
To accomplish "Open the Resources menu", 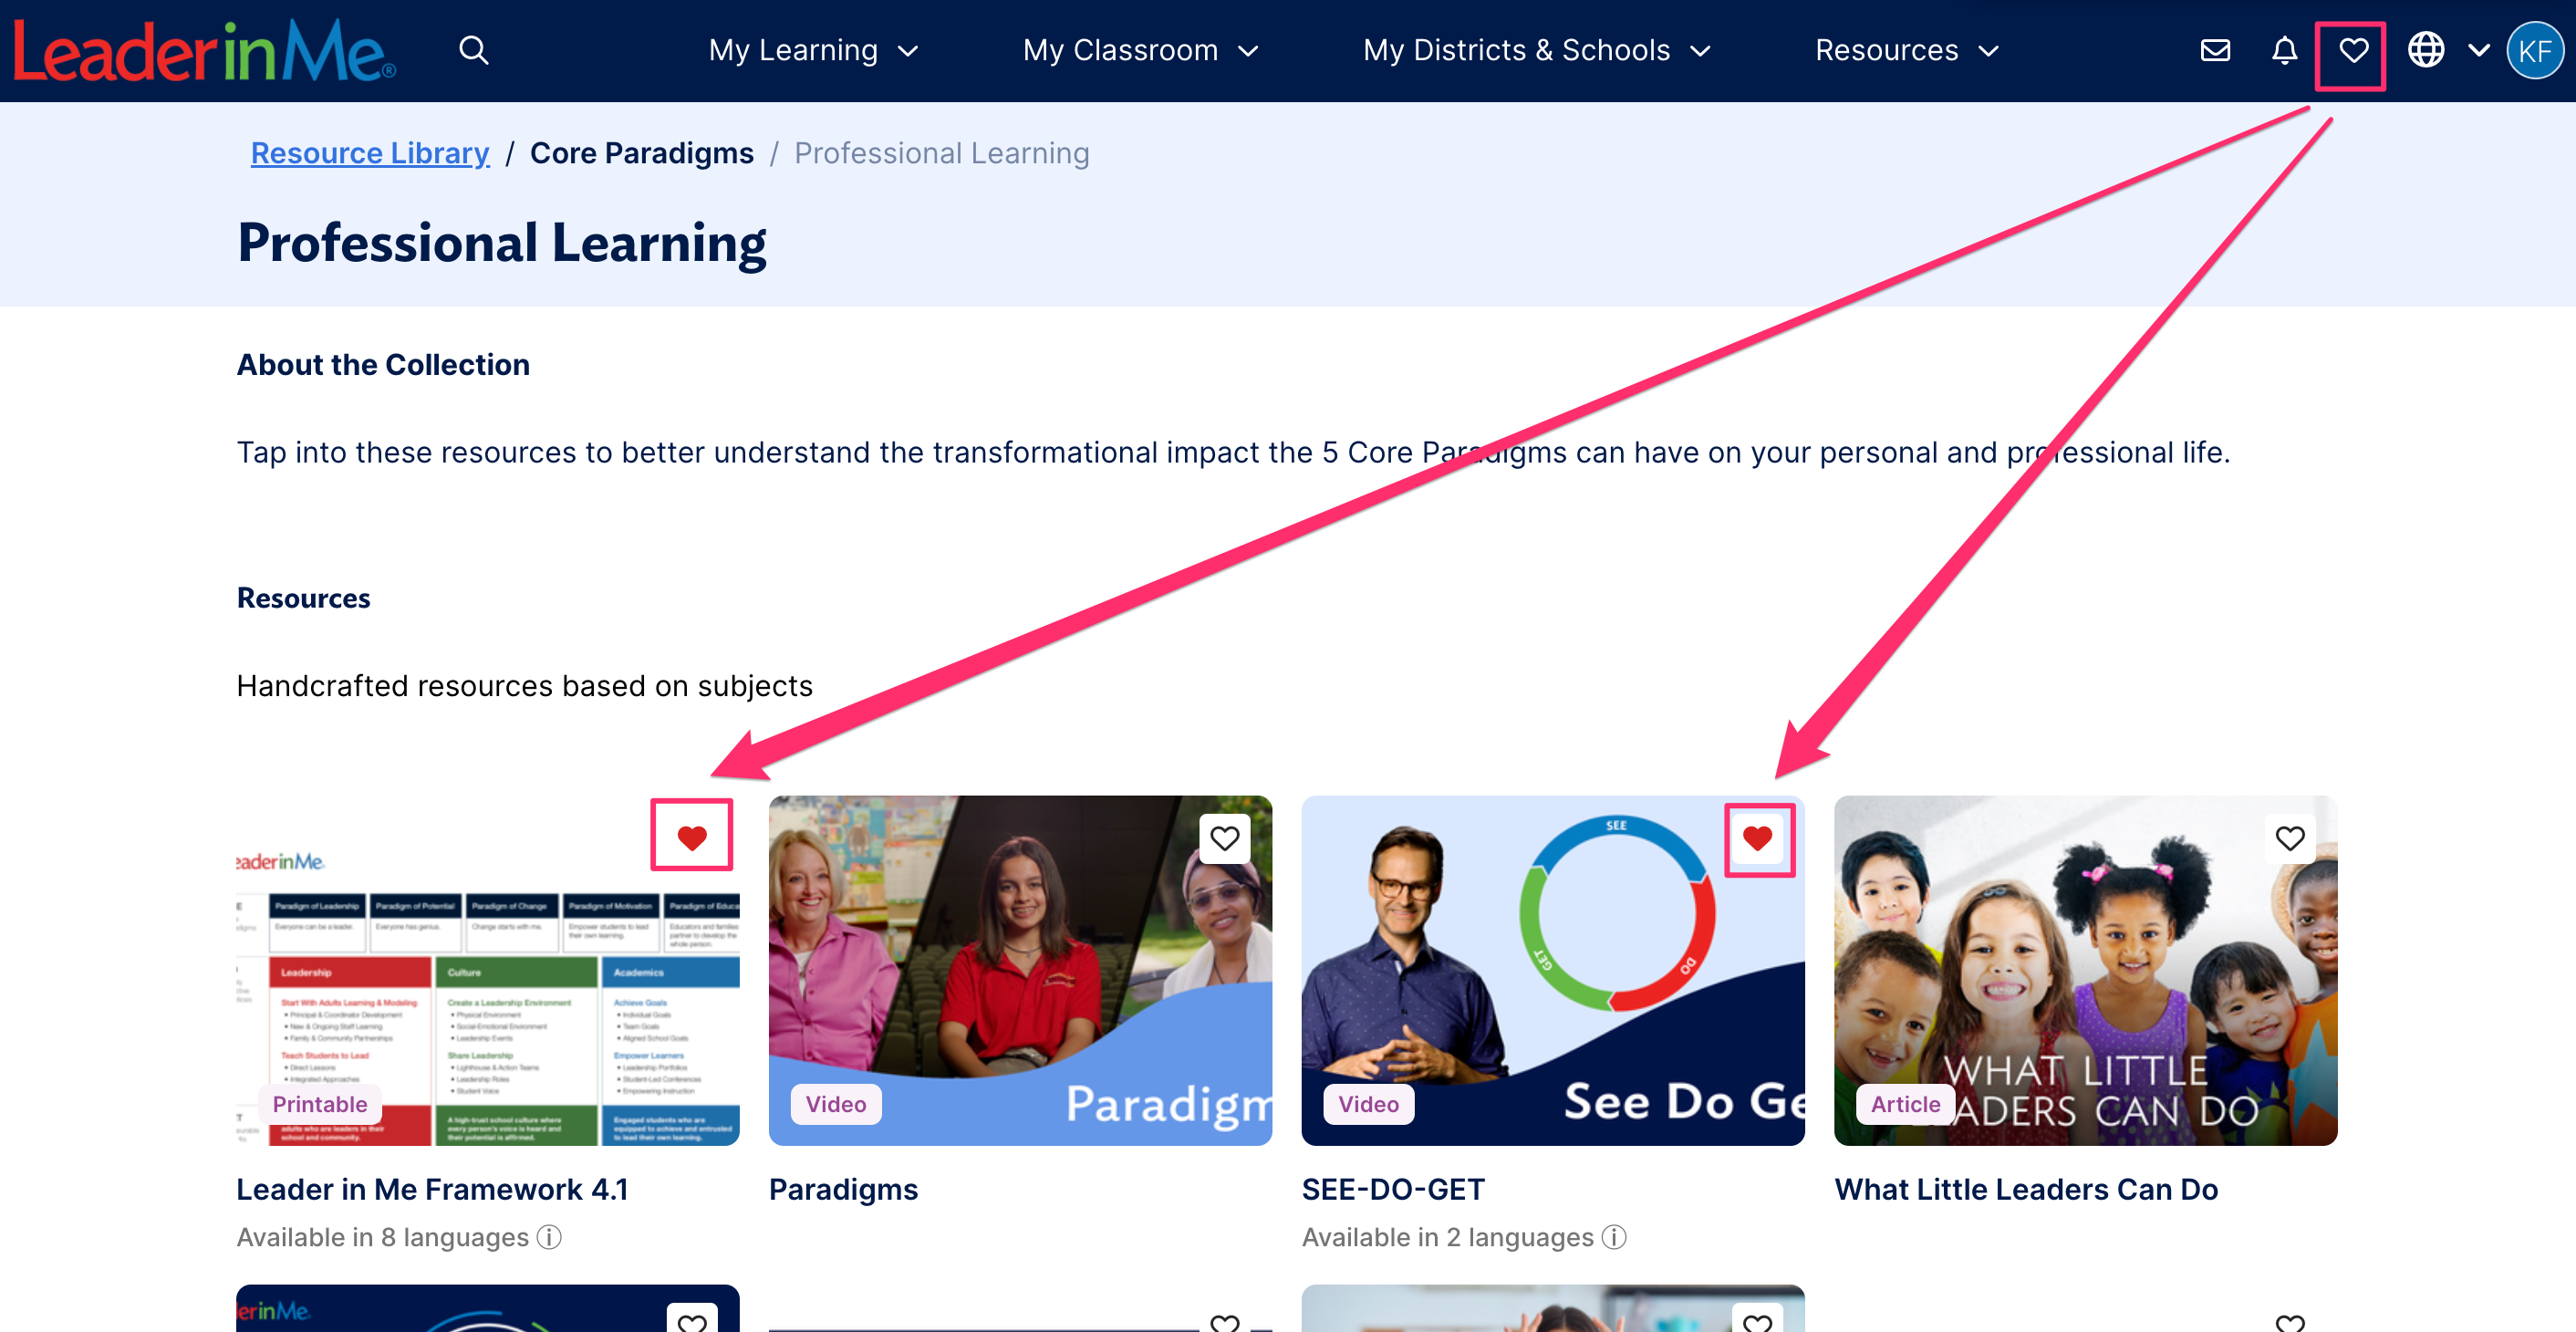I will tap(1906, 50).
